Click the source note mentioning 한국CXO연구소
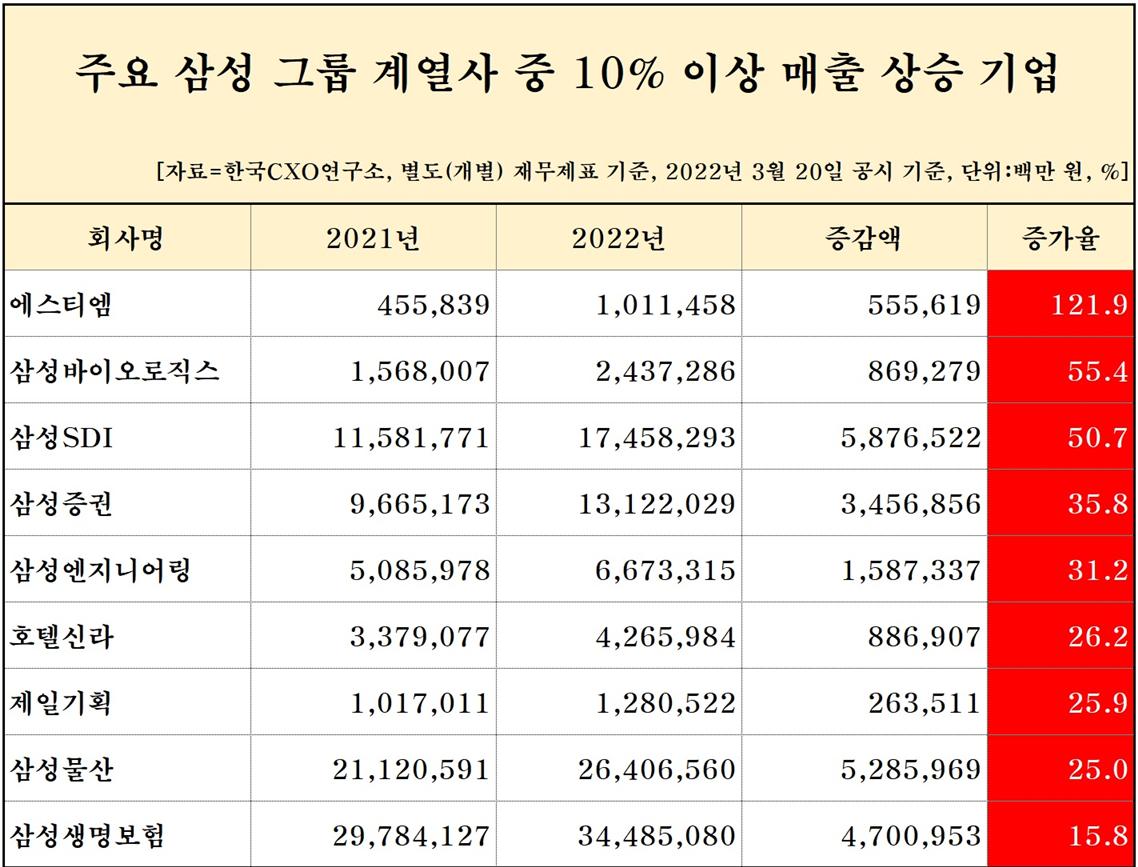This screenshot has width=1138, height=867. point(641,169)
